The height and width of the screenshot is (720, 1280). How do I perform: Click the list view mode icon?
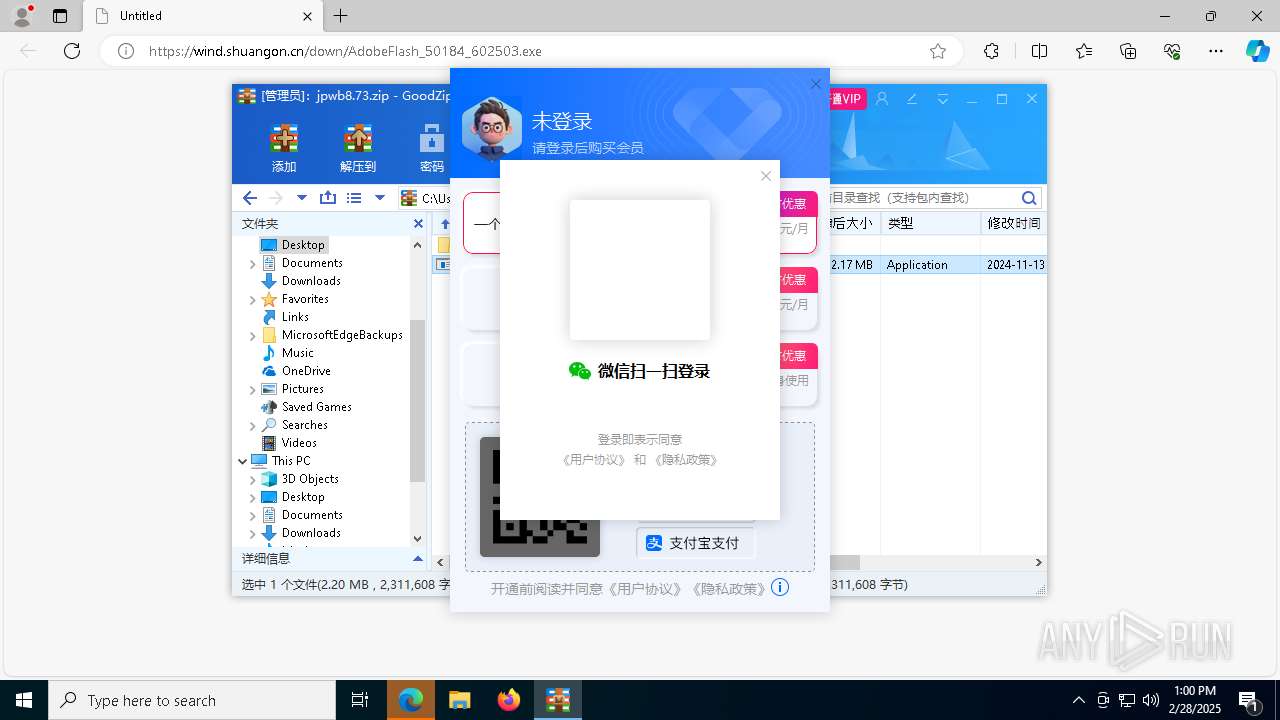[x=354, y=198]
